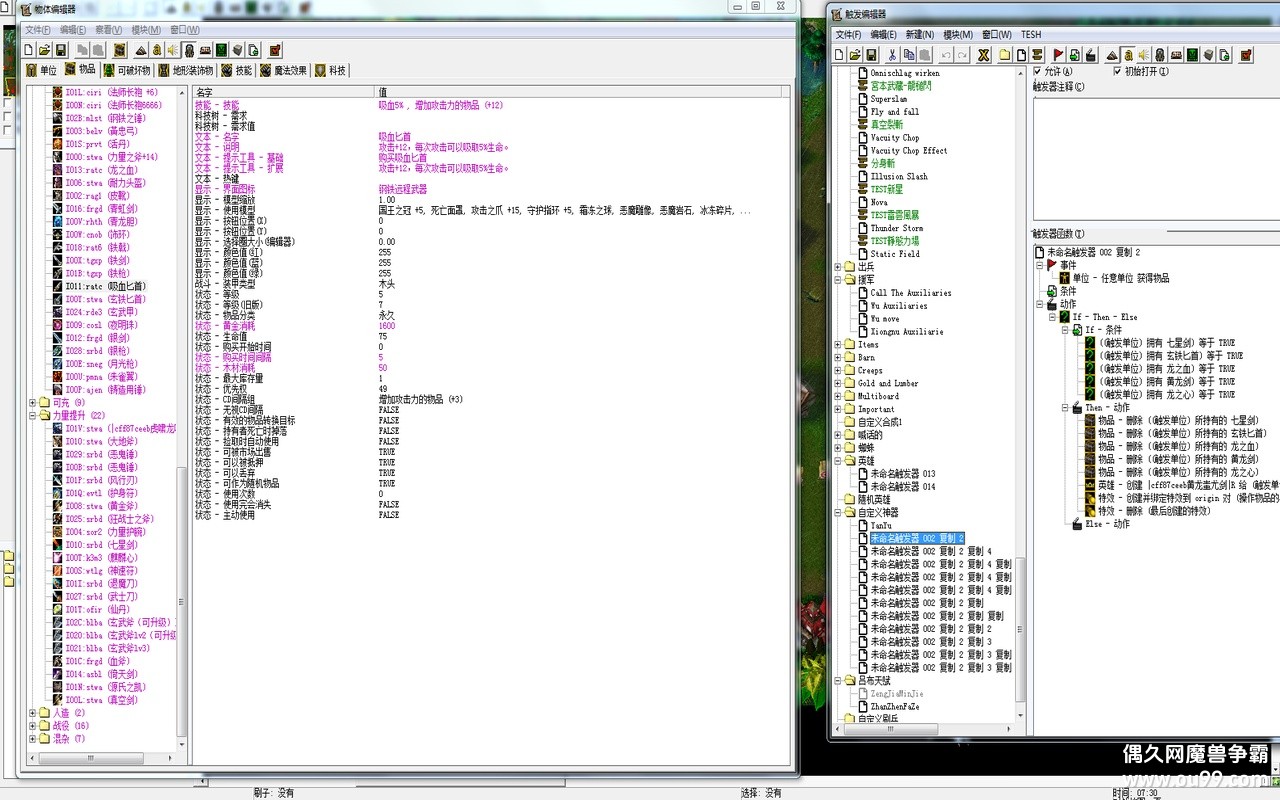The height and width of the screenshot is (800, 1280).
Task: Open Sound Editor in Trigger Editor toolbar
Action: point(1143,54)
